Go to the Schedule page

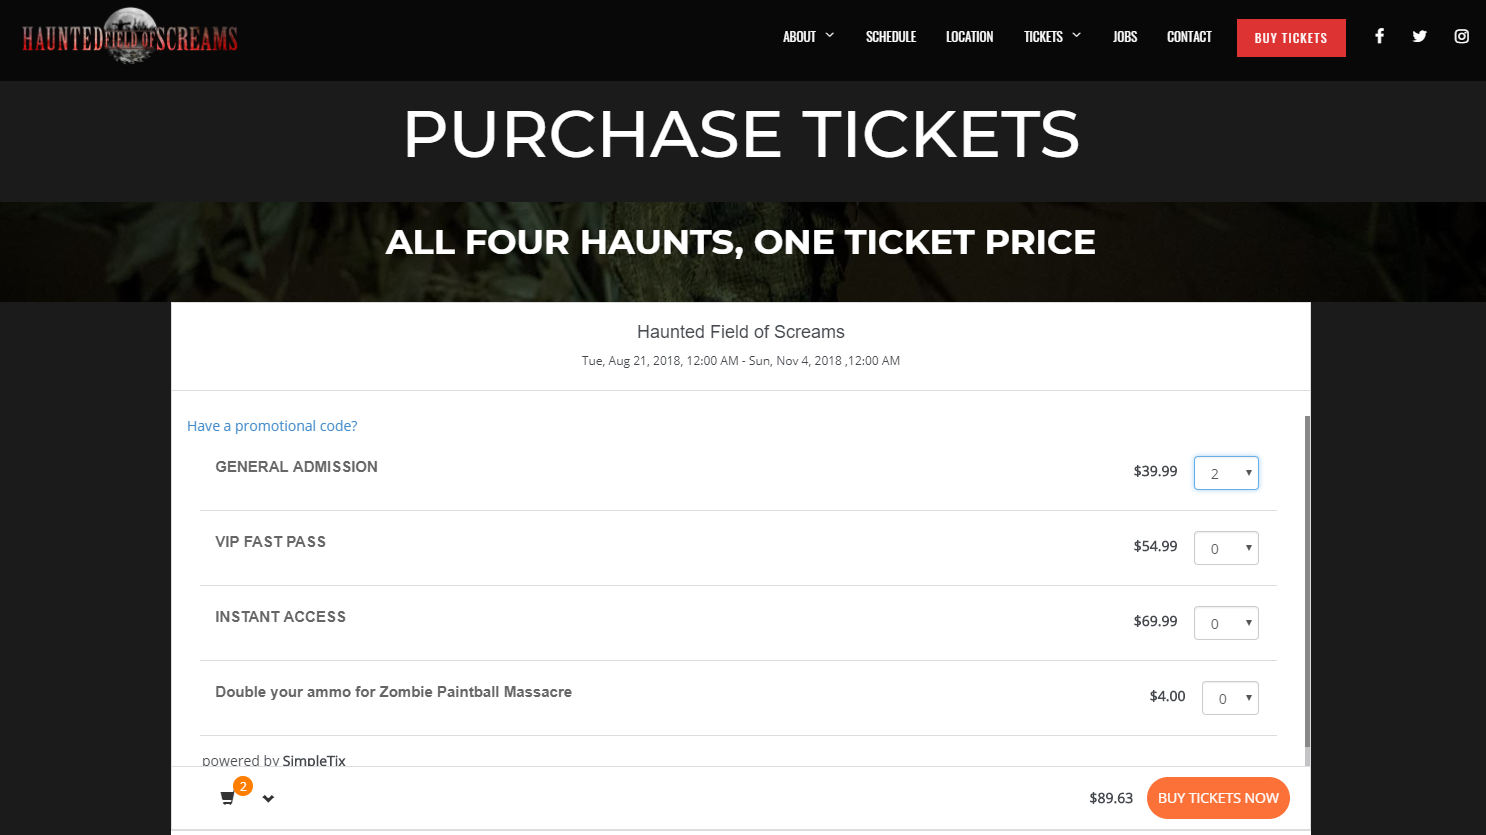[891, 37]
